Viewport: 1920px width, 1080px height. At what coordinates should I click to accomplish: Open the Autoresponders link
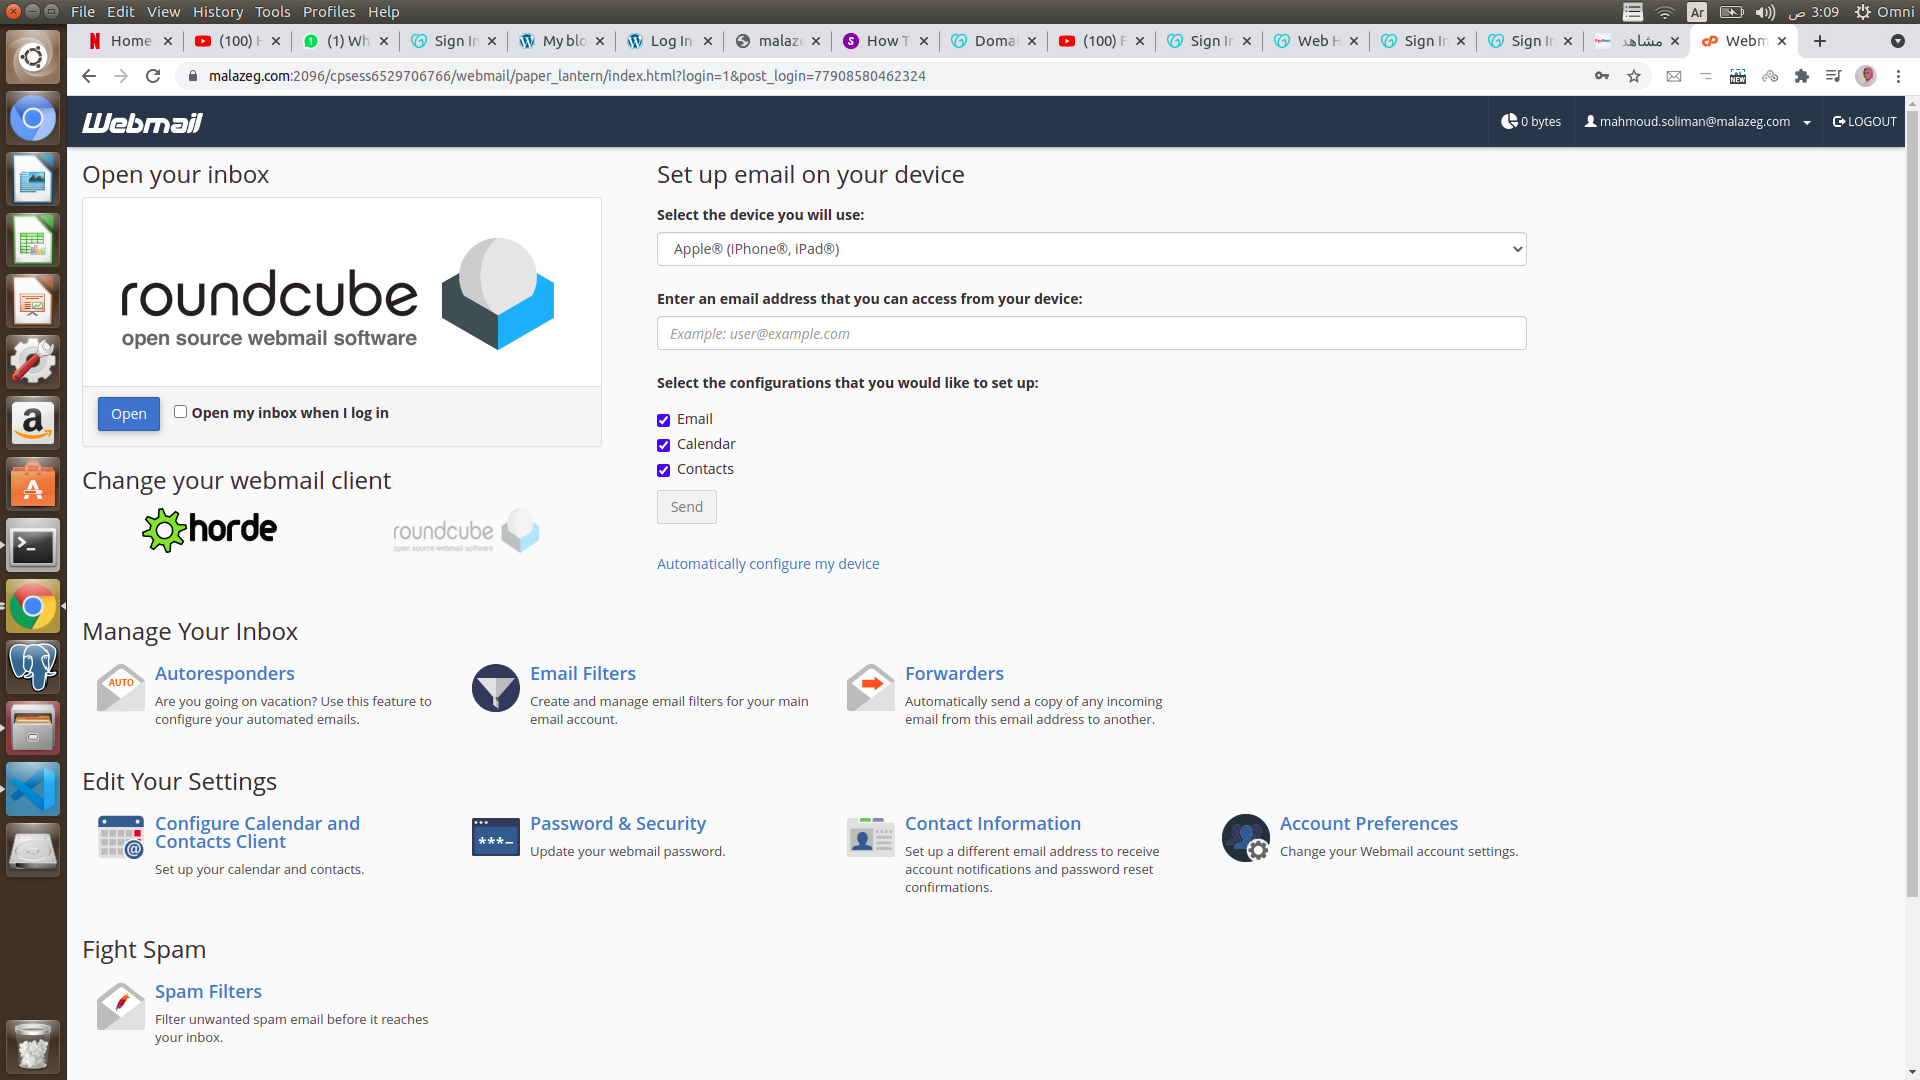tap(224, 673)
